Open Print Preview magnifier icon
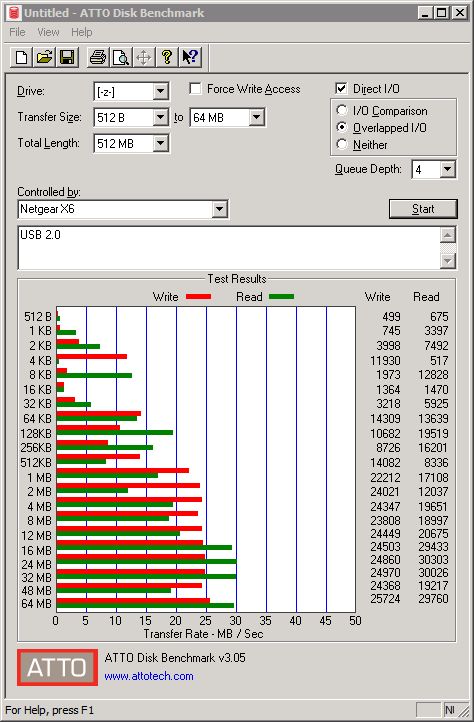 tap(121, 58)
